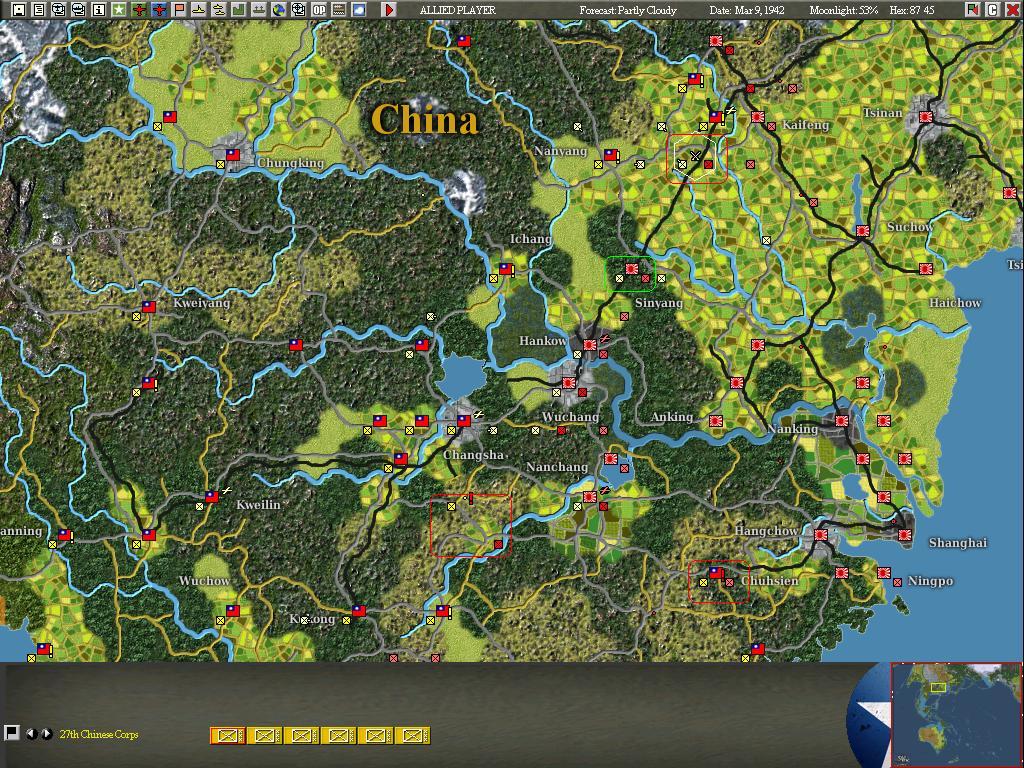Click the C button at top right

(x=992, y=9)
